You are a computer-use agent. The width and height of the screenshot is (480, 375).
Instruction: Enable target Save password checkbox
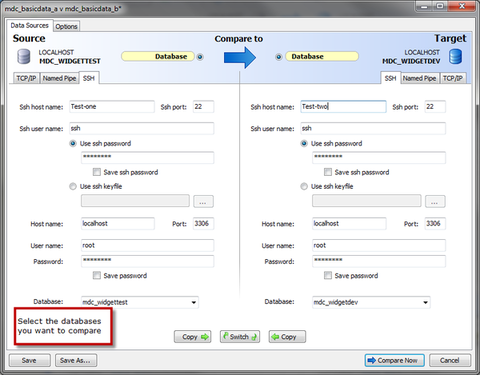point(328,275)
